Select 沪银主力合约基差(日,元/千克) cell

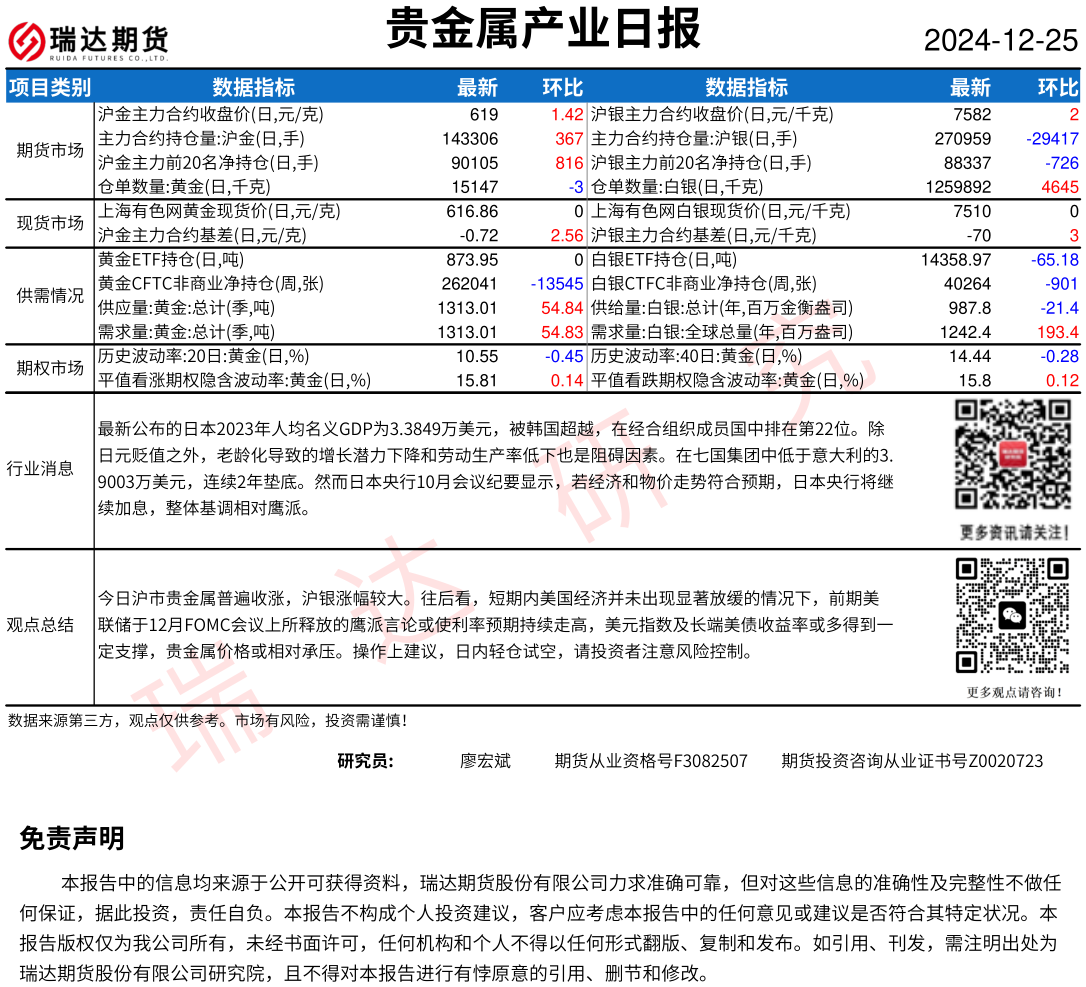pyautogui.click(x=703, y=235)
